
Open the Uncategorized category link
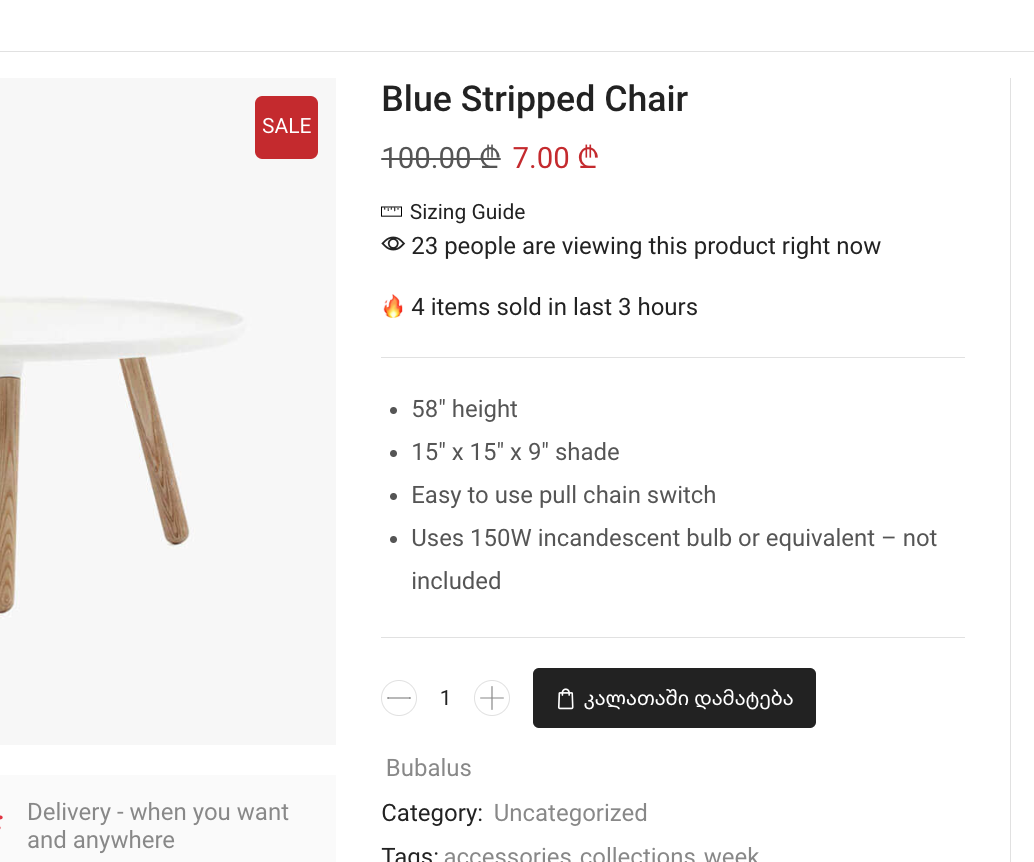coord(570,813)
